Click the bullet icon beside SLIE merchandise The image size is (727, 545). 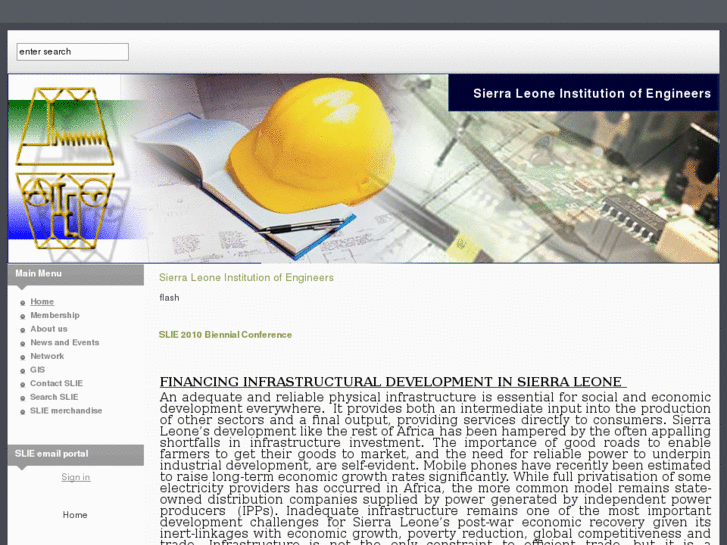click(x=22, y=412)
